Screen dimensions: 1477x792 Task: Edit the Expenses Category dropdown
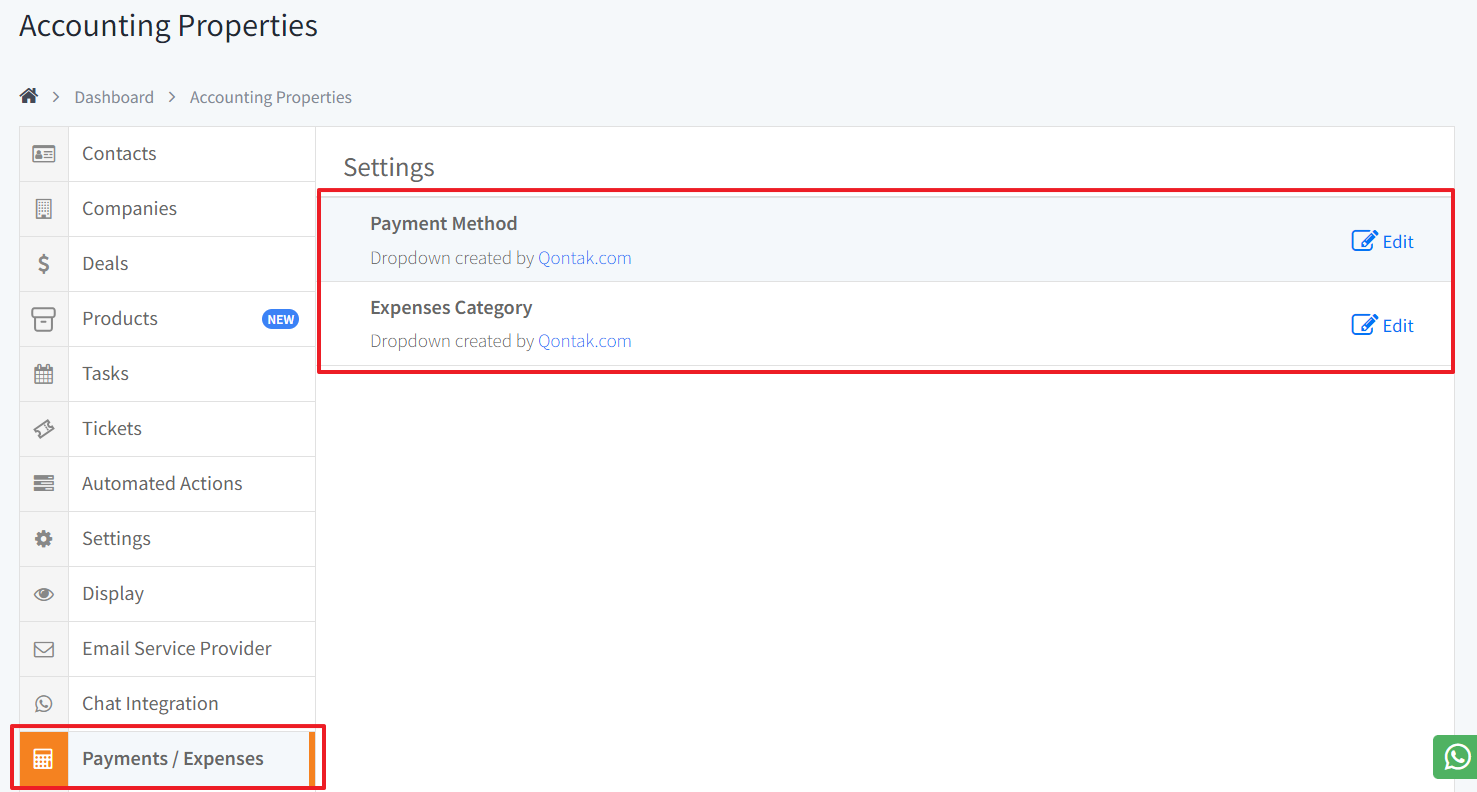tap(1382, 324)
